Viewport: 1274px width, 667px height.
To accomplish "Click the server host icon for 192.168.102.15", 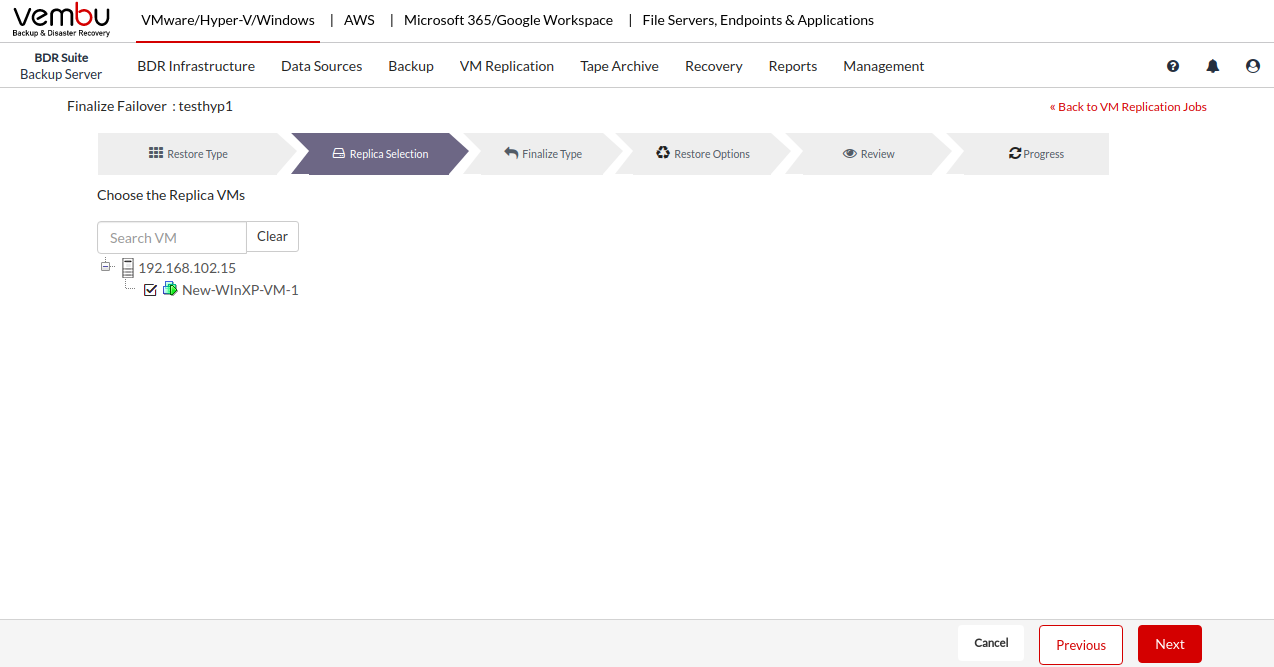I will coord(128,268).
